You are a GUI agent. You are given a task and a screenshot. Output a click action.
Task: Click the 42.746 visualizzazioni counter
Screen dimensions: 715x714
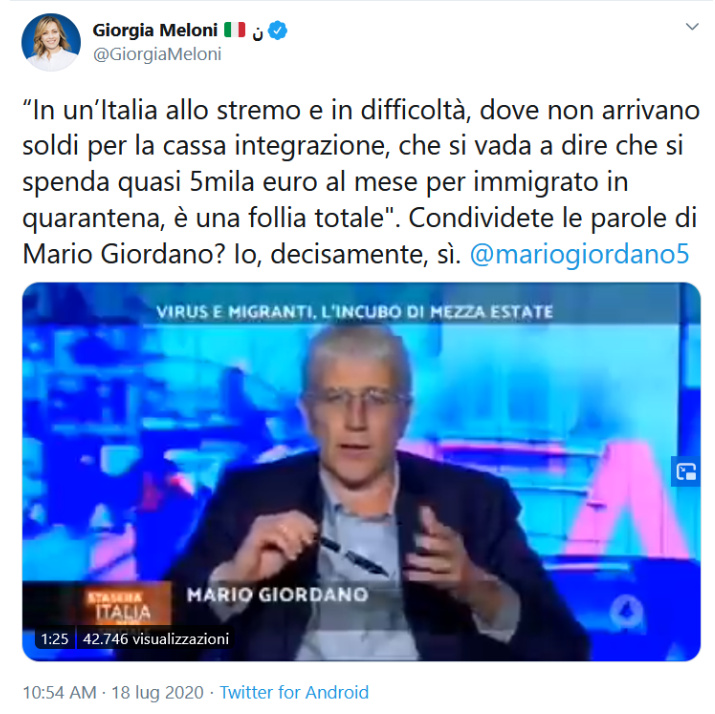tap(155, 639)
